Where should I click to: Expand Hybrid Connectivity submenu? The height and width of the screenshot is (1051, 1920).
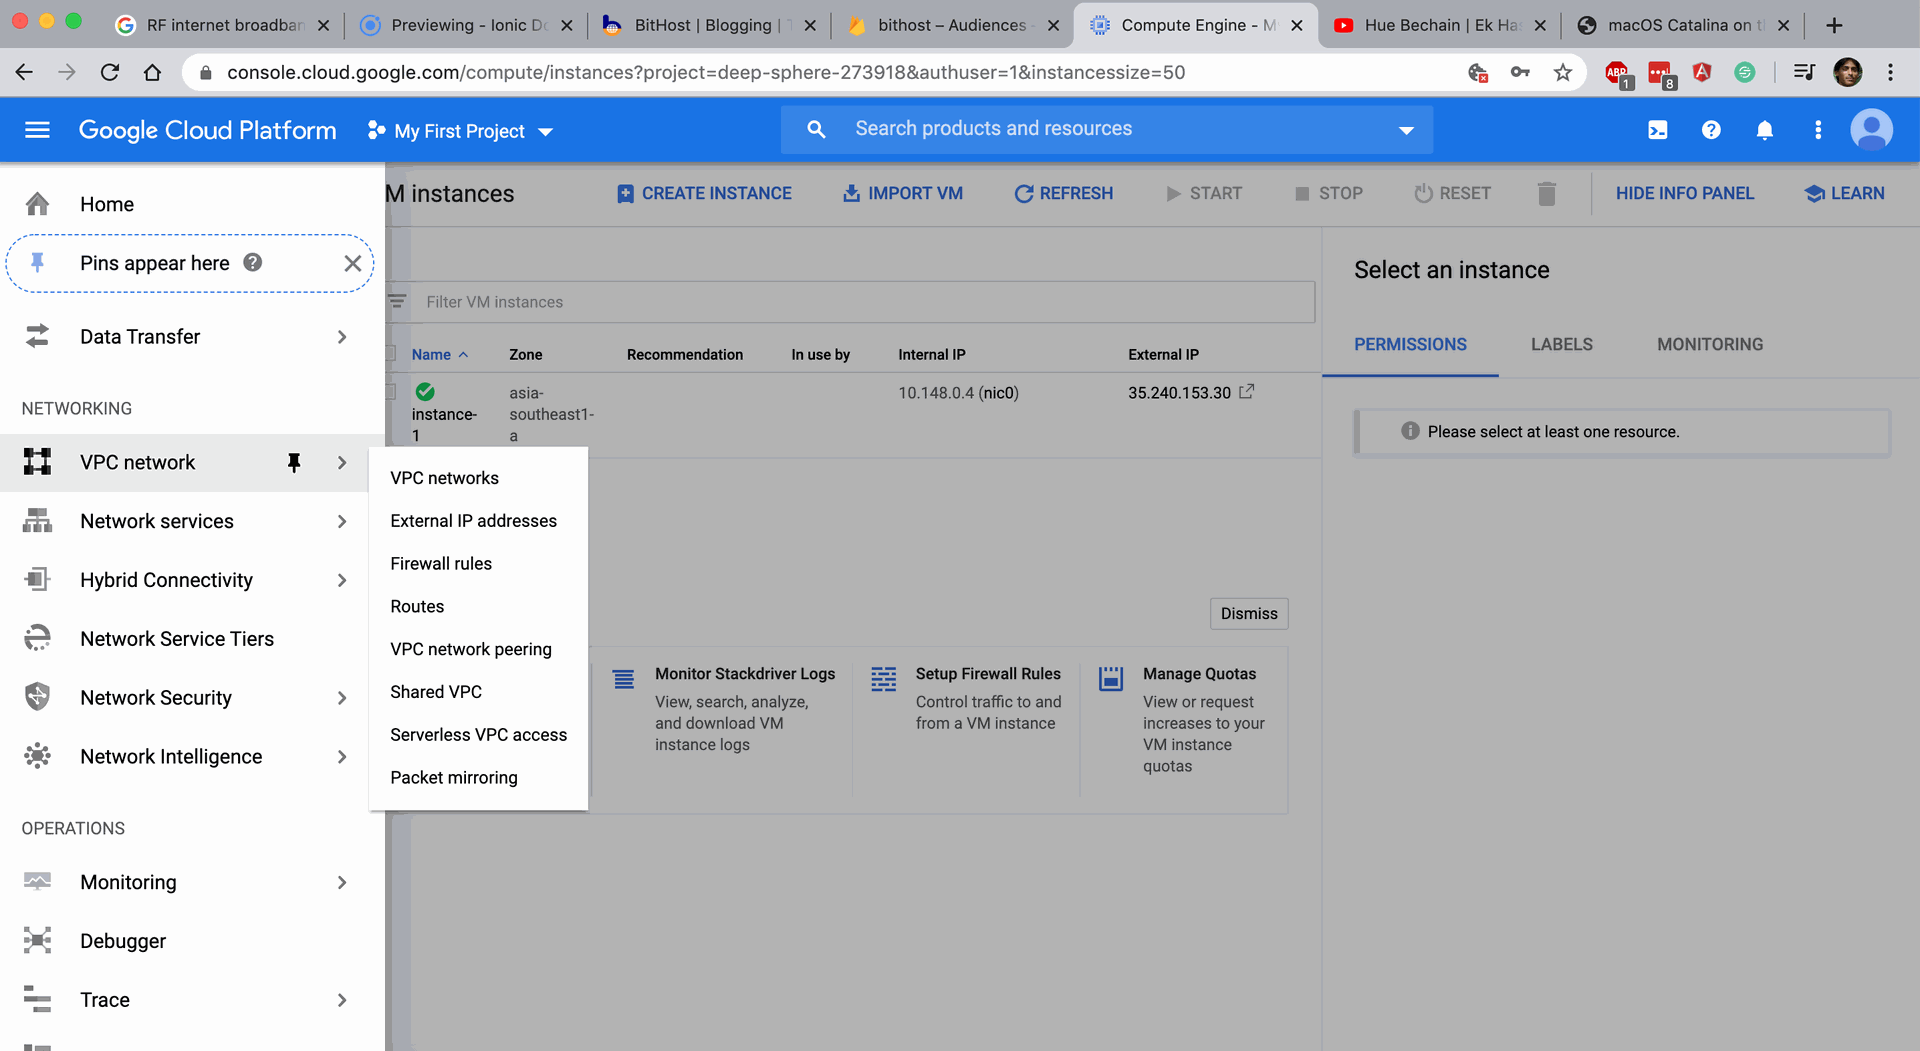coord(342,580)
